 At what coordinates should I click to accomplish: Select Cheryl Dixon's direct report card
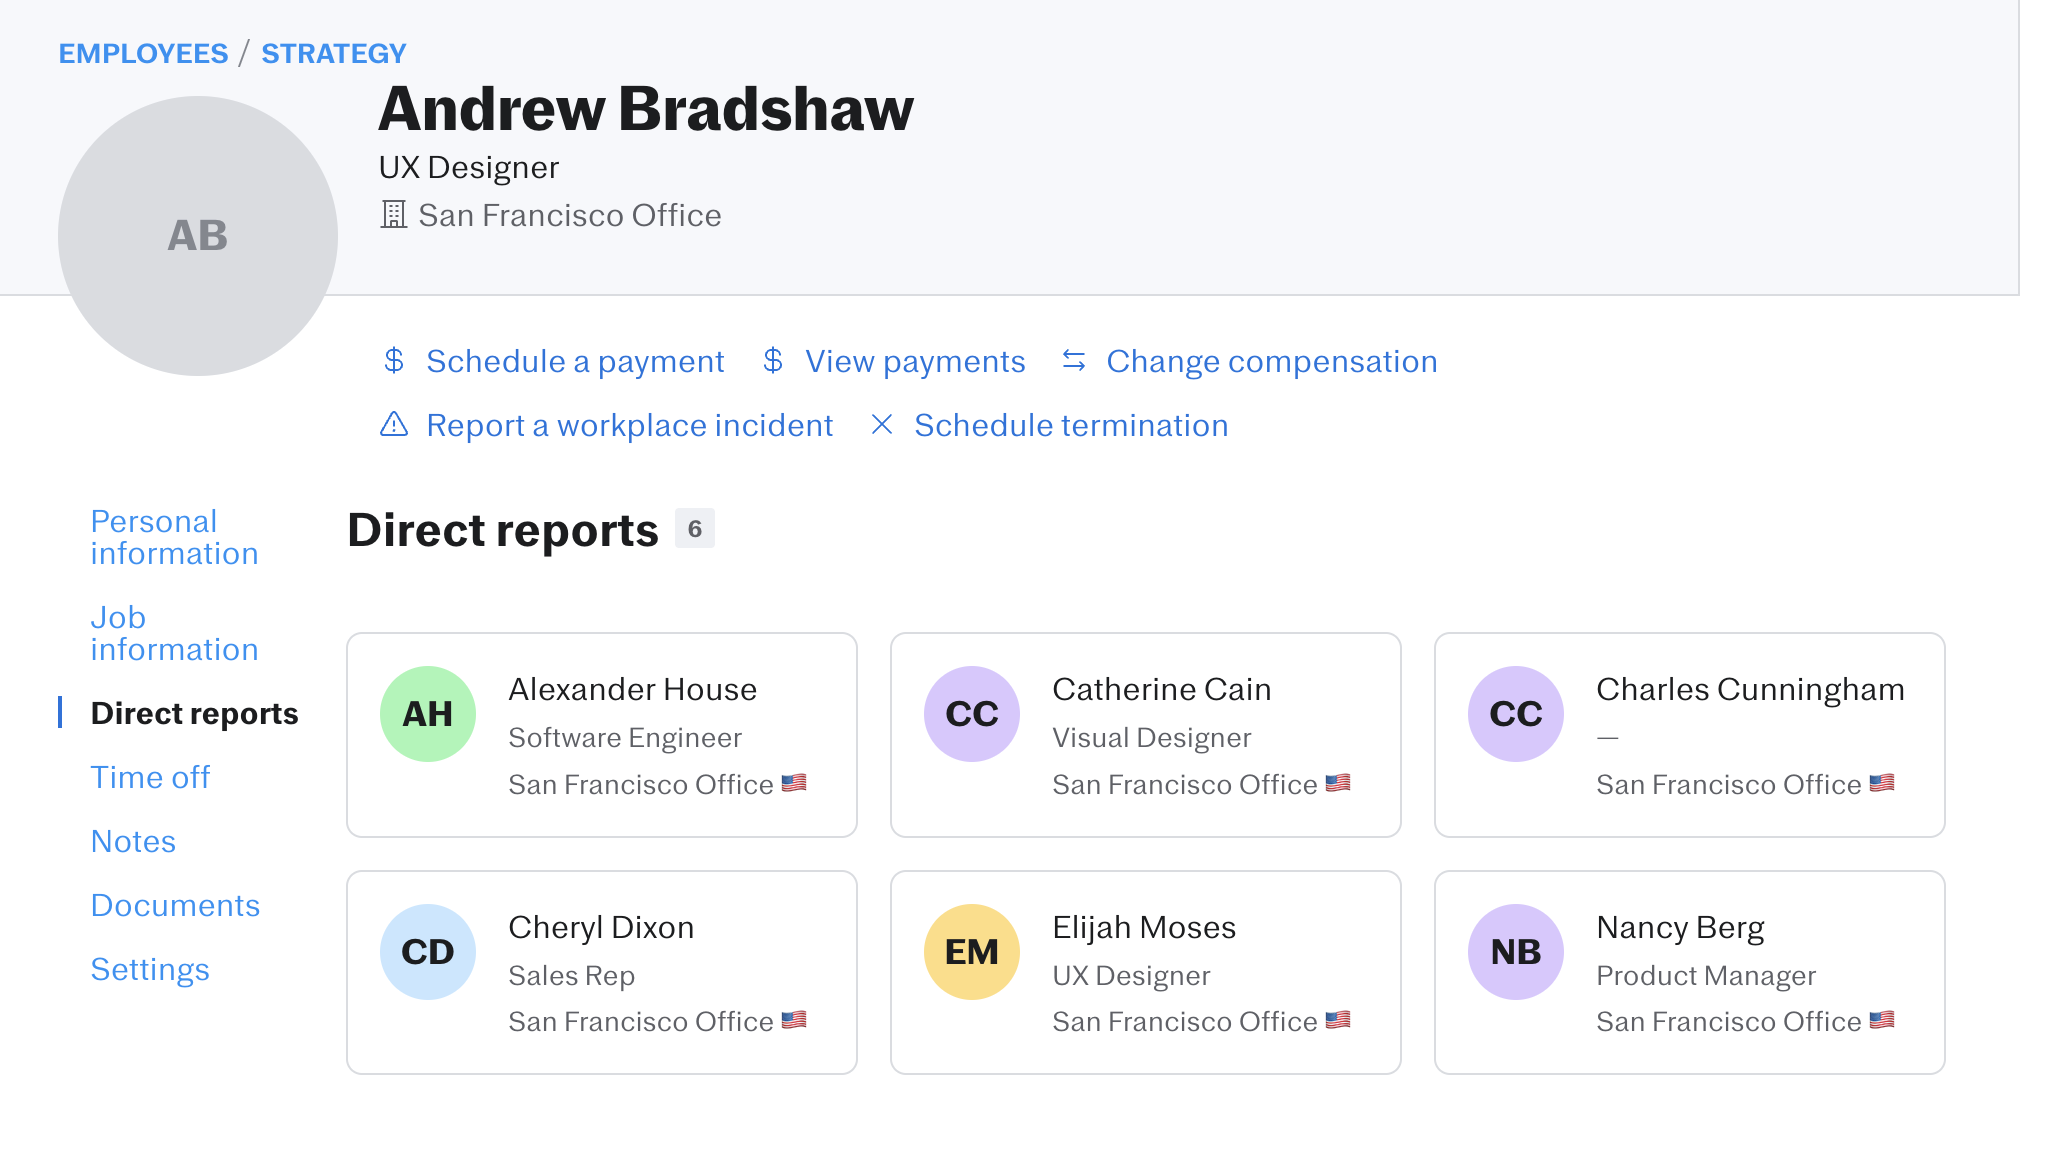pyautogui.click(x=601, y=973)
